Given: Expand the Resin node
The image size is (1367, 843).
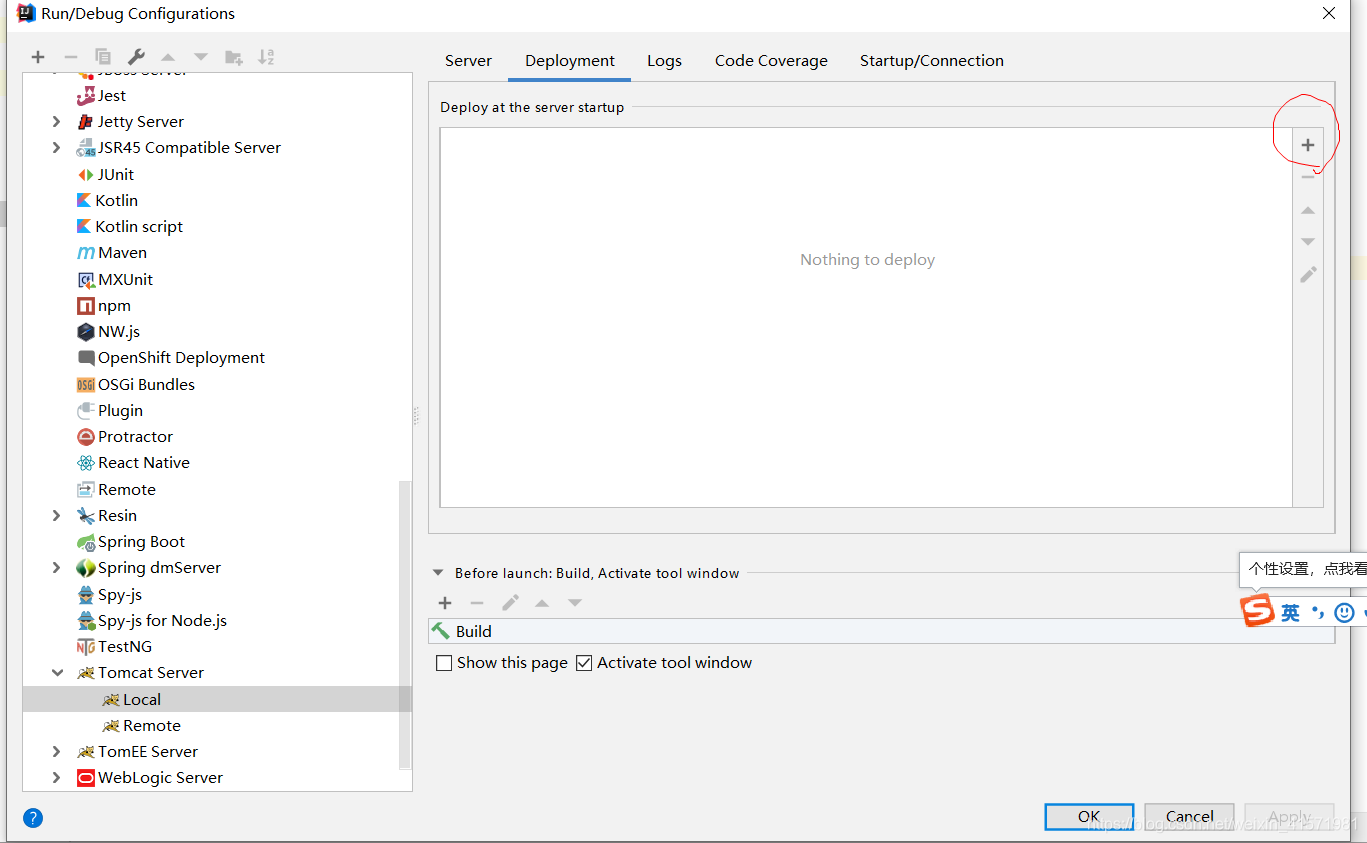Looking at the screenshot, I should pos(56,516).
